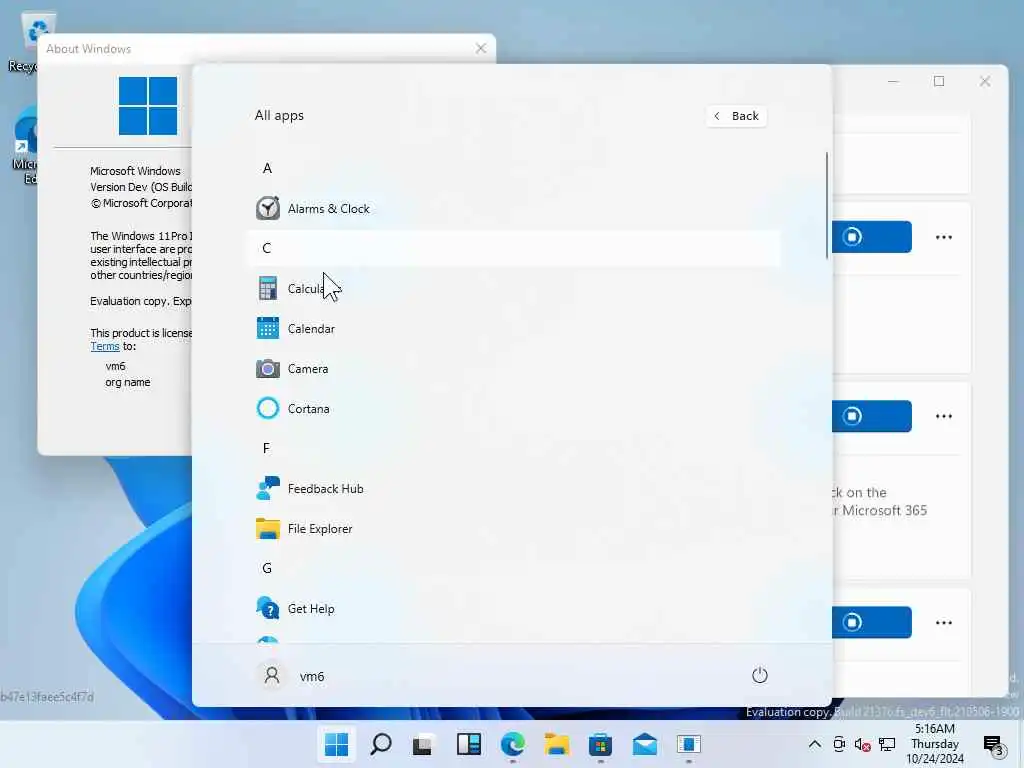The image size is (1024, 768).
Task: Open the top three-dots menu in background window
Action: [944, 237]
